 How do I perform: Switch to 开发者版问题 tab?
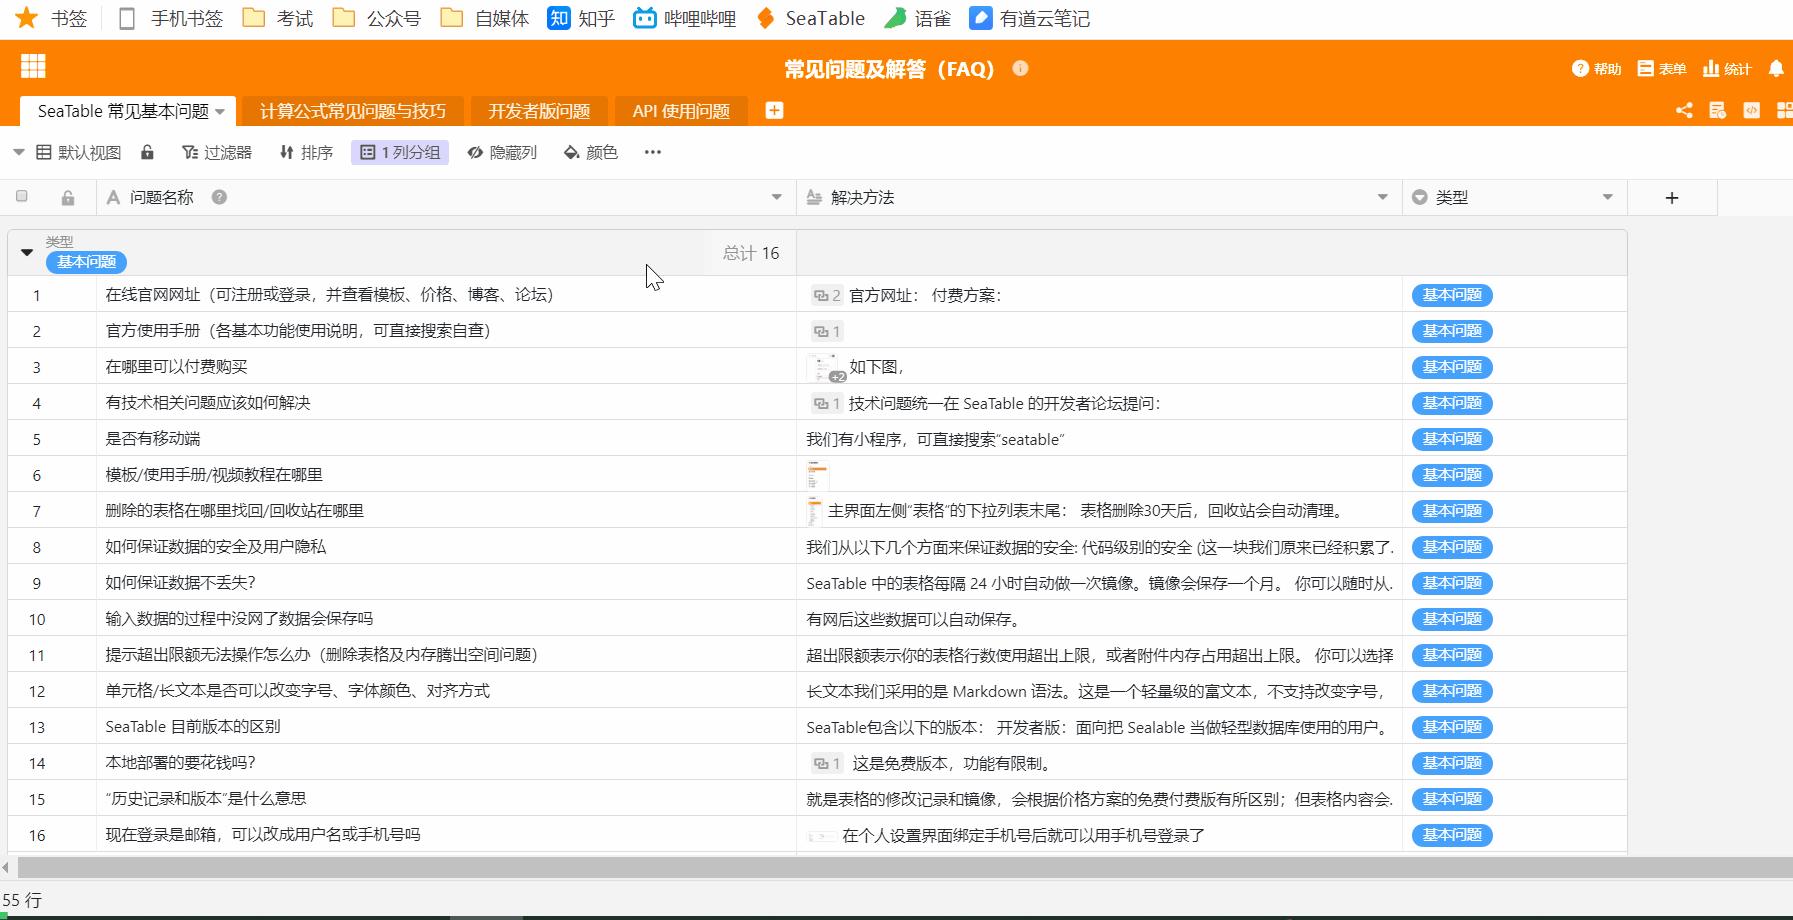(539, 111)
